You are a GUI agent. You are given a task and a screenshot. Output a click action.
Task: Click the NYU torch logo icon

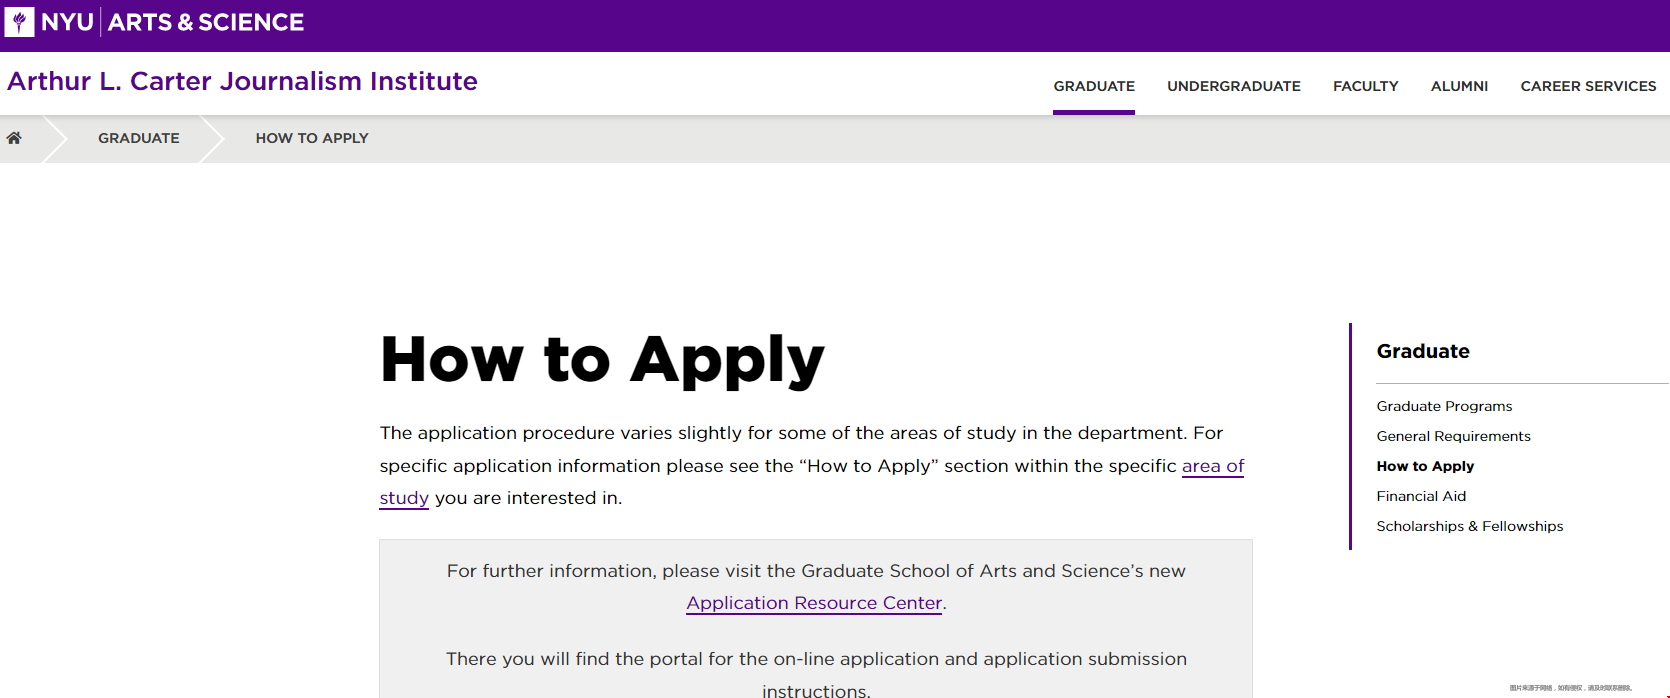pos(19,22)
